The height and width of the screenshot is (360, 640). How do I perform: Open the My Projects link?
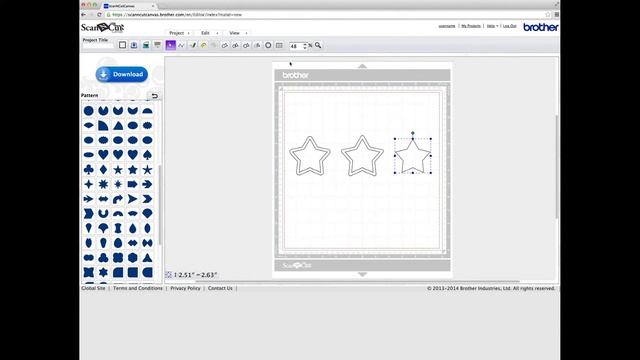[x=471, y=26]
